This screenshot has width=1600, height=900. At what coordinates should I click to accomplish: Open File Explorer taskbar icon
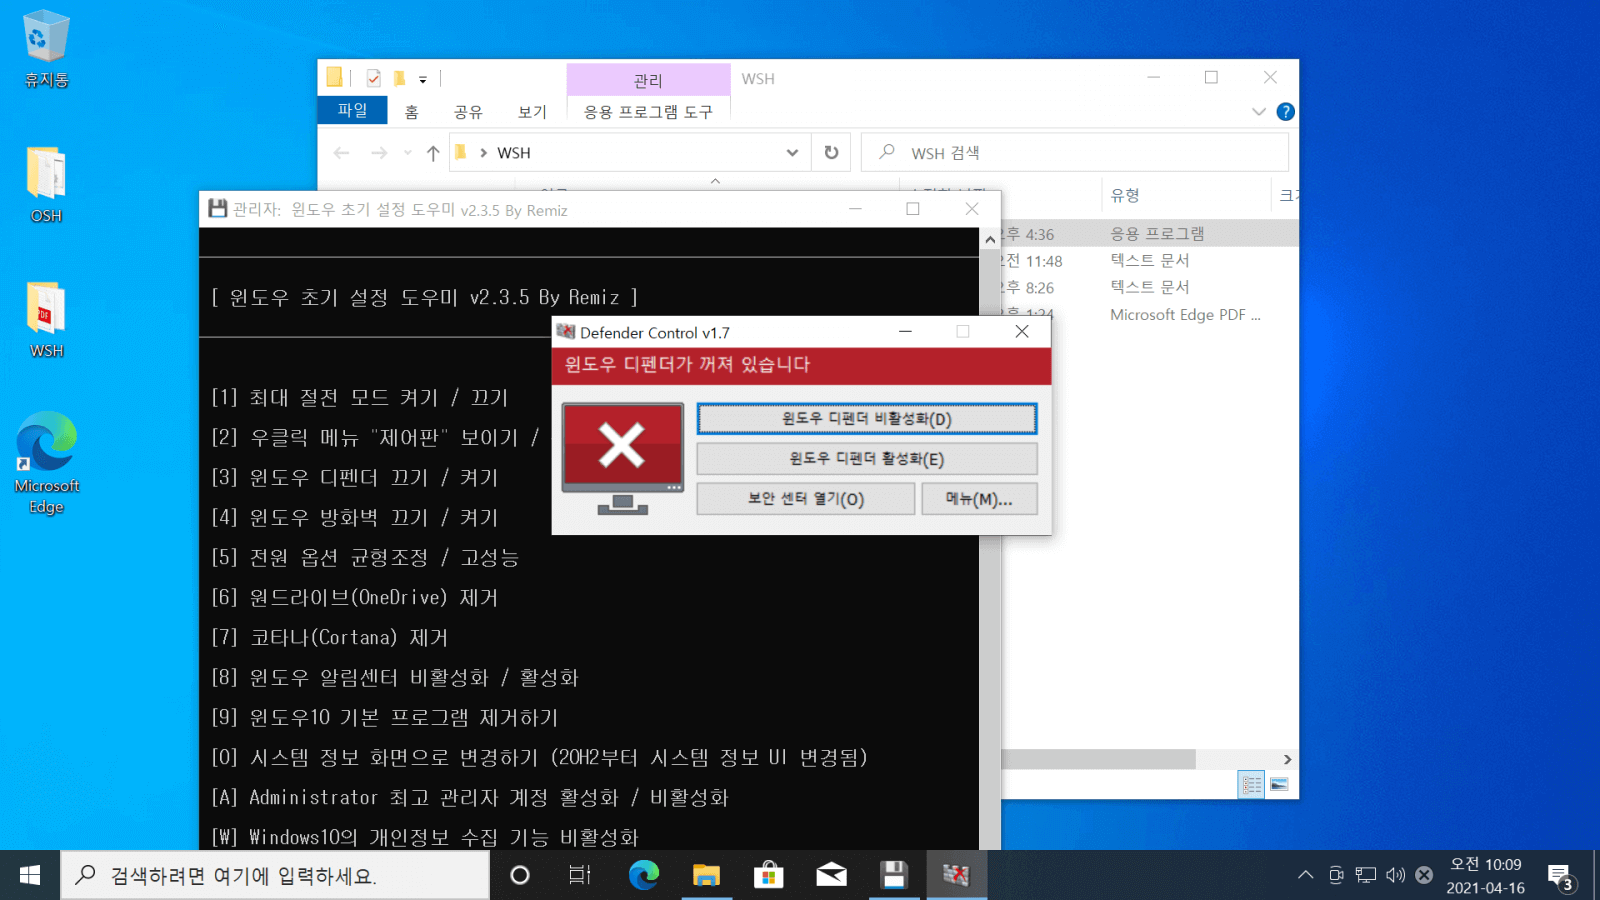coord(706,875)
